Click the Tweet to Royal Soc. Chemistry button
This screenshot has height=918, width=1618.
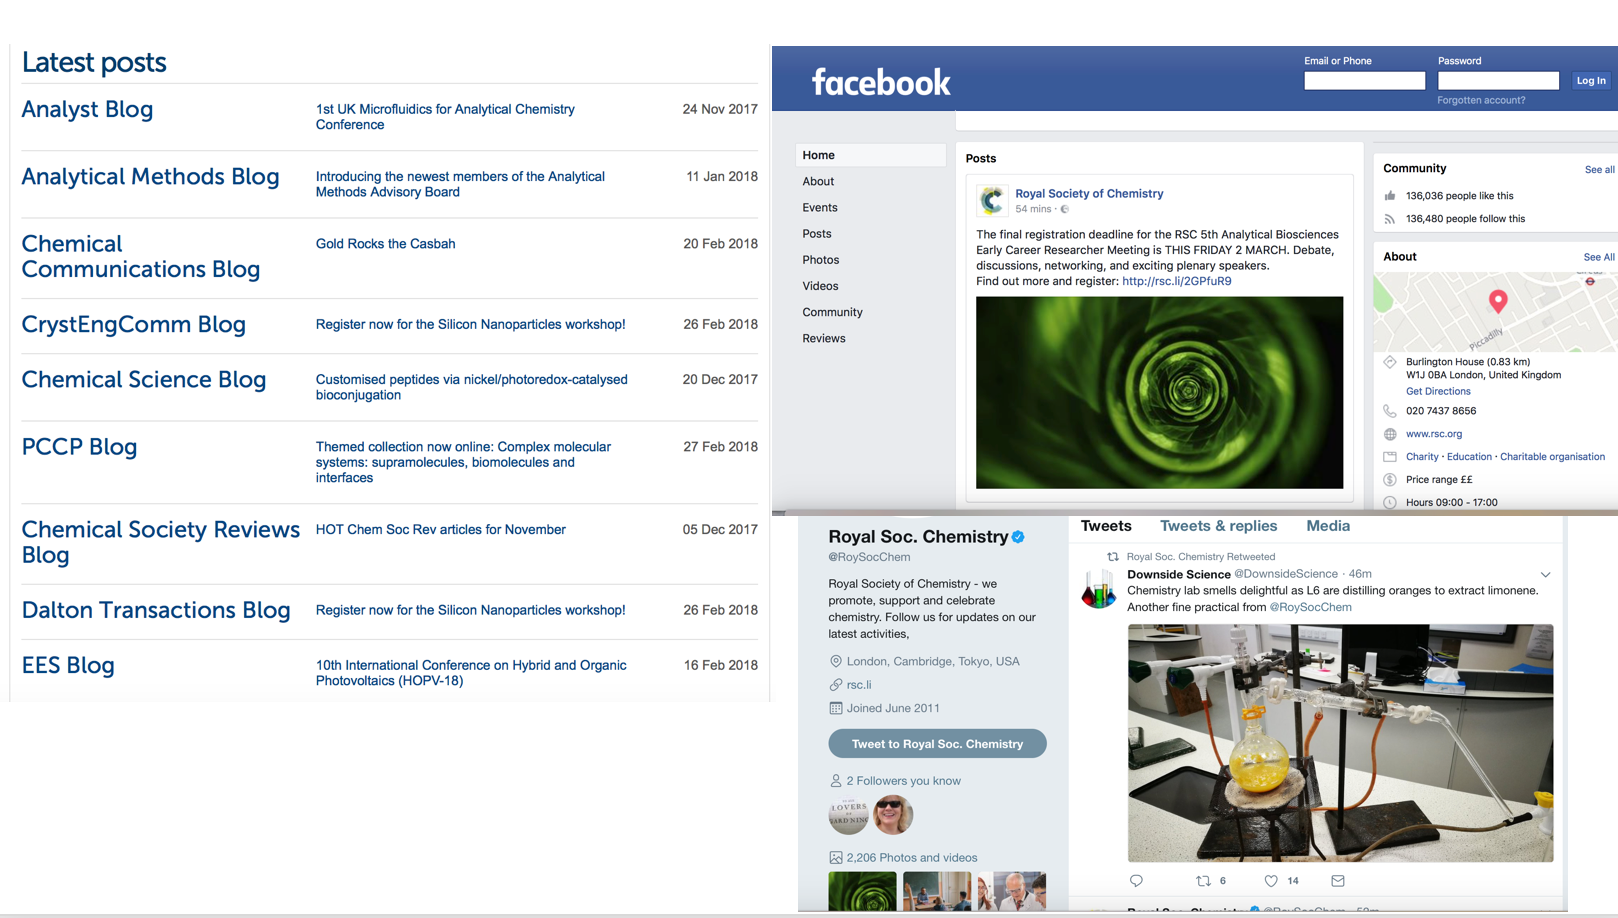(936, 743)
